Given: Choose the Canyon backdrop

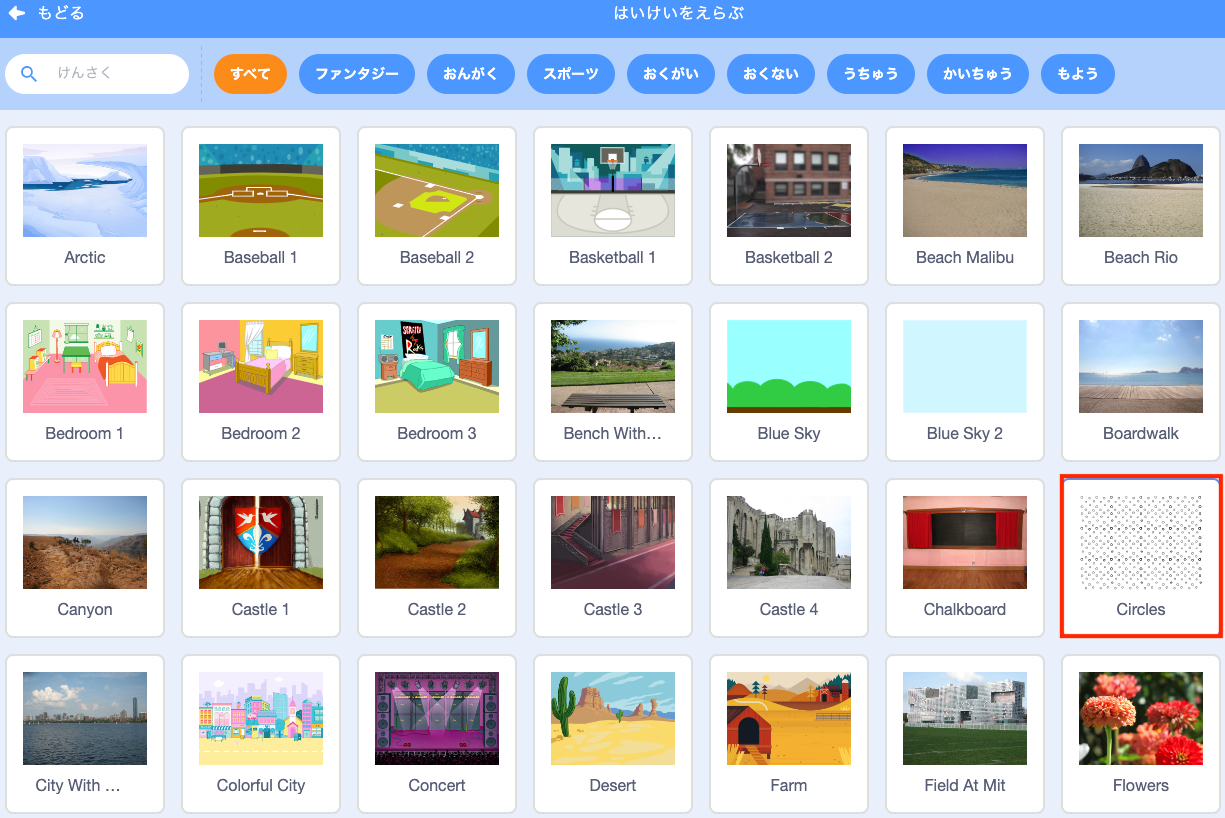Looking at the screenshot, I should 85,558.
